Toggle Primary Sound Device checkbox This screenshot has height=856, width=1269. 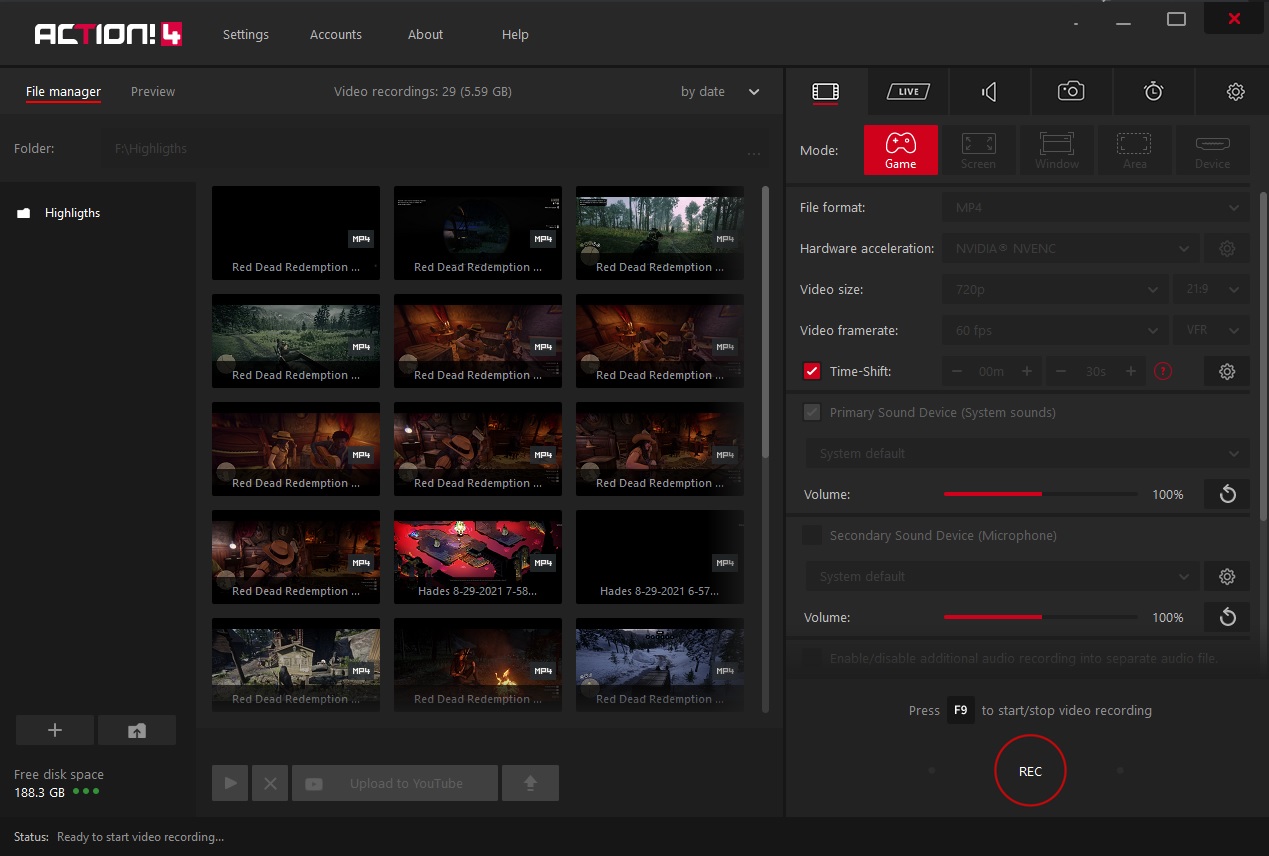(x=812, y=412)
